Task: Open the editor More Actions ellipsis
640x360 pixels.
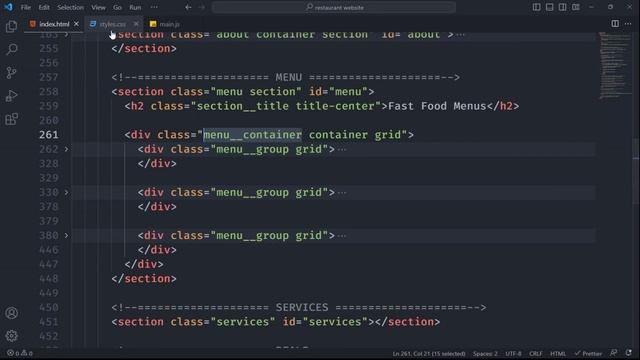Action: [628, 24]
